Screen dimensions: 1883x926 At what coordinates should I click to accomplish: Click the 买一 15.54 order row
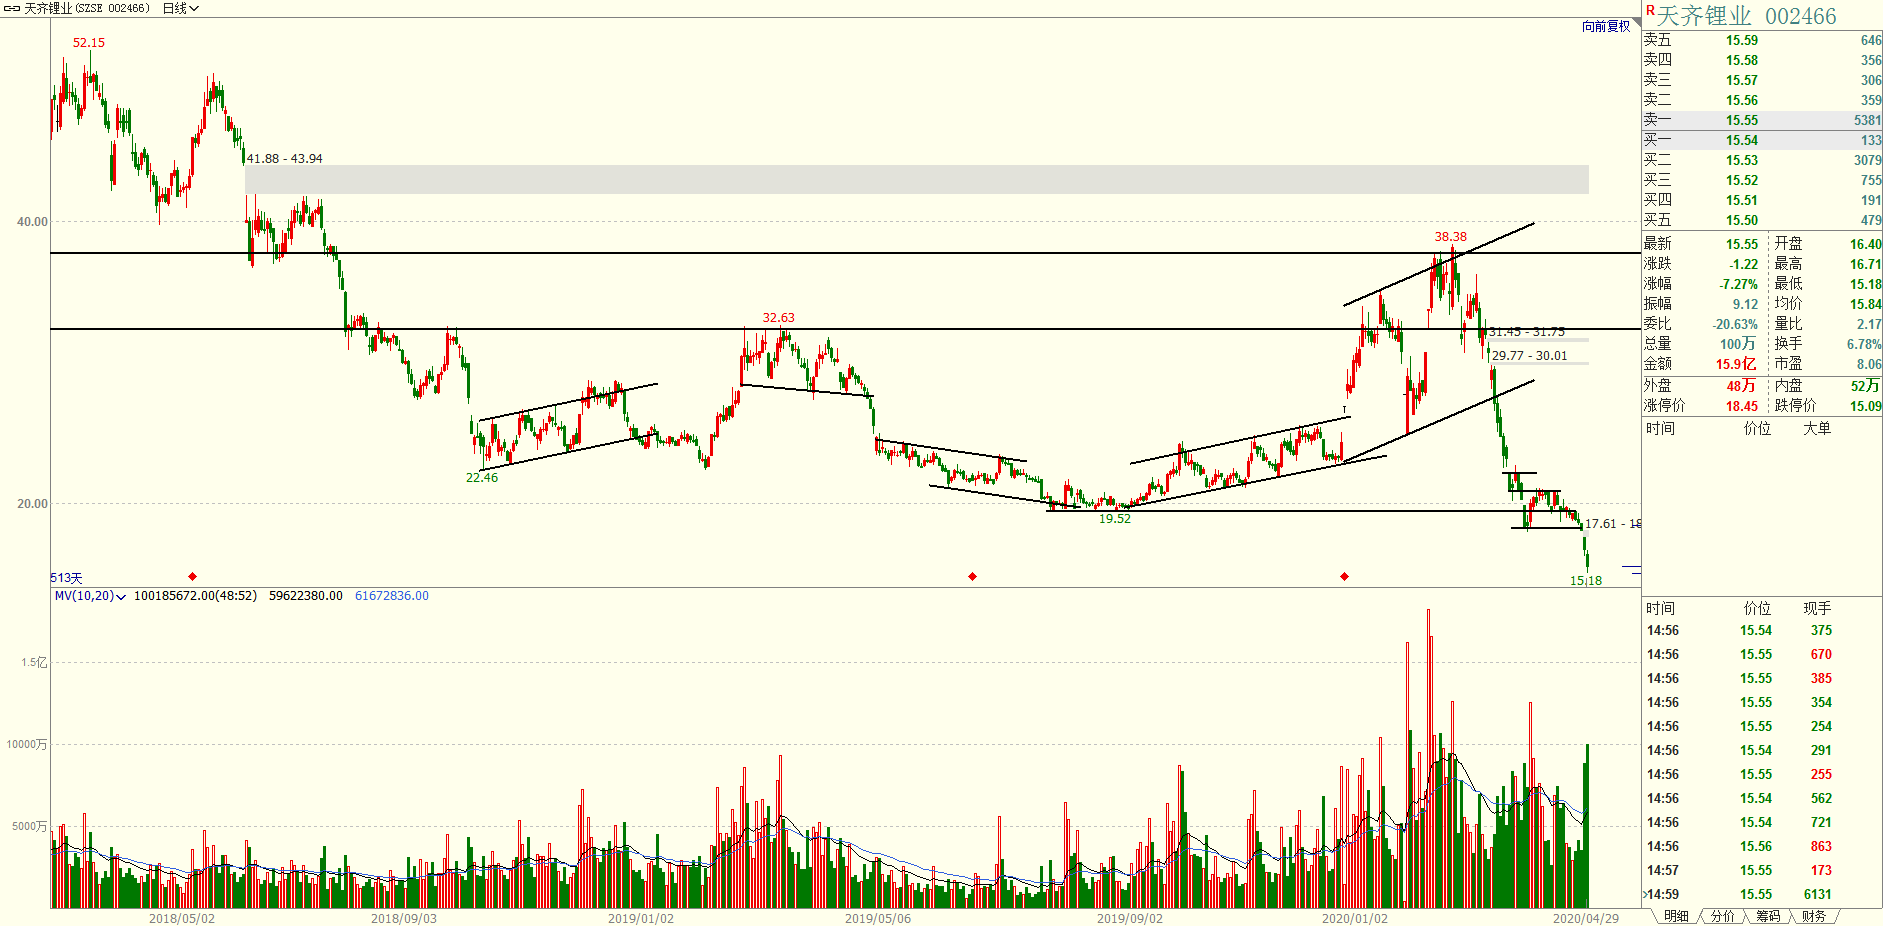1762,140
